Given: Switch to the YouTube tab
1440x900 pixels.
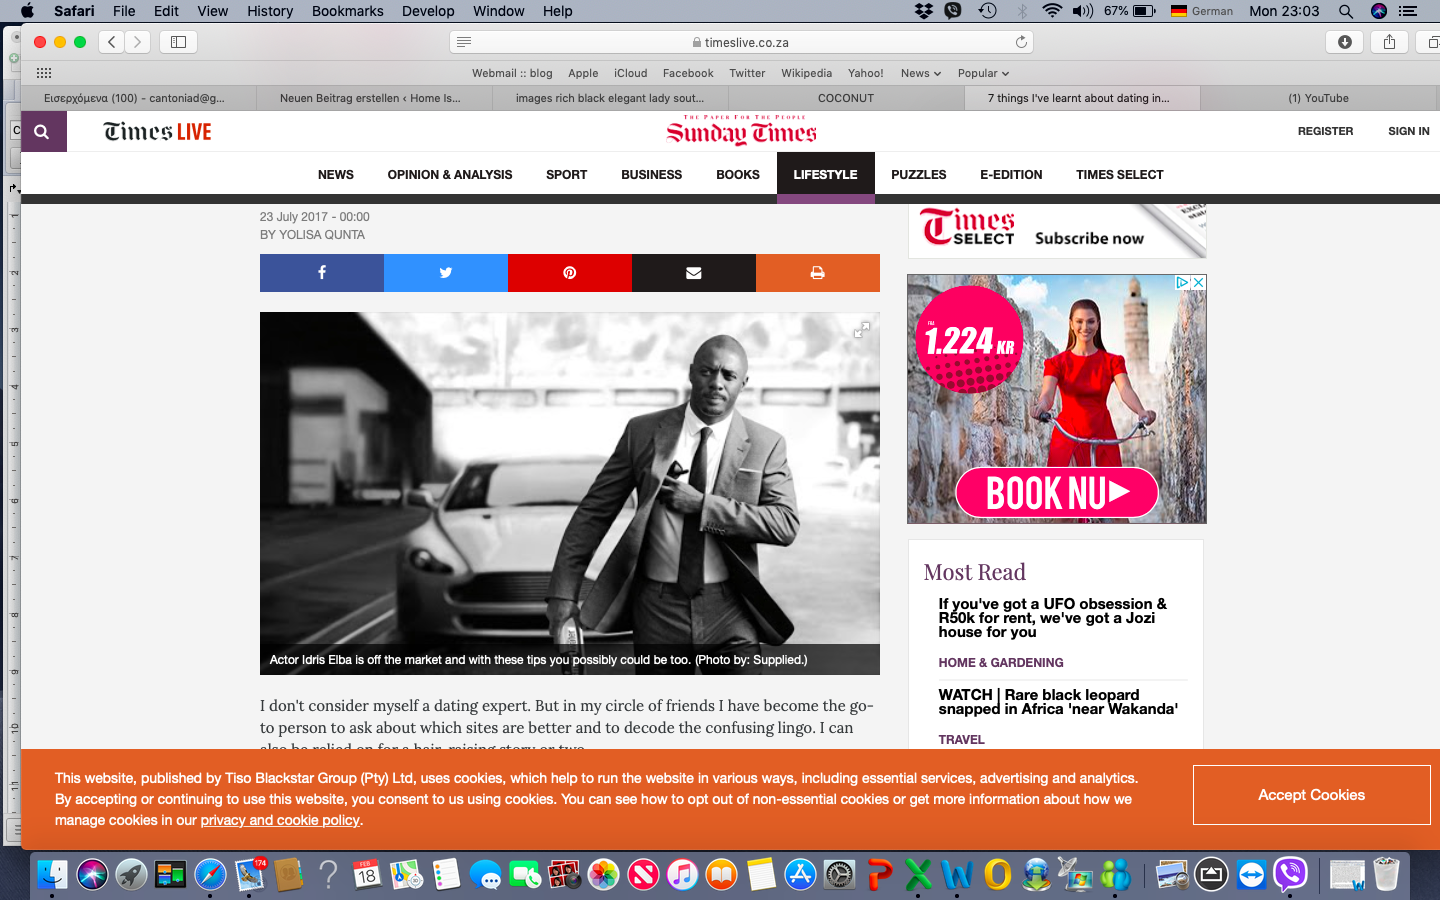Looking at the screenshot, I should pyautogui.click(x=1319, y=98).
